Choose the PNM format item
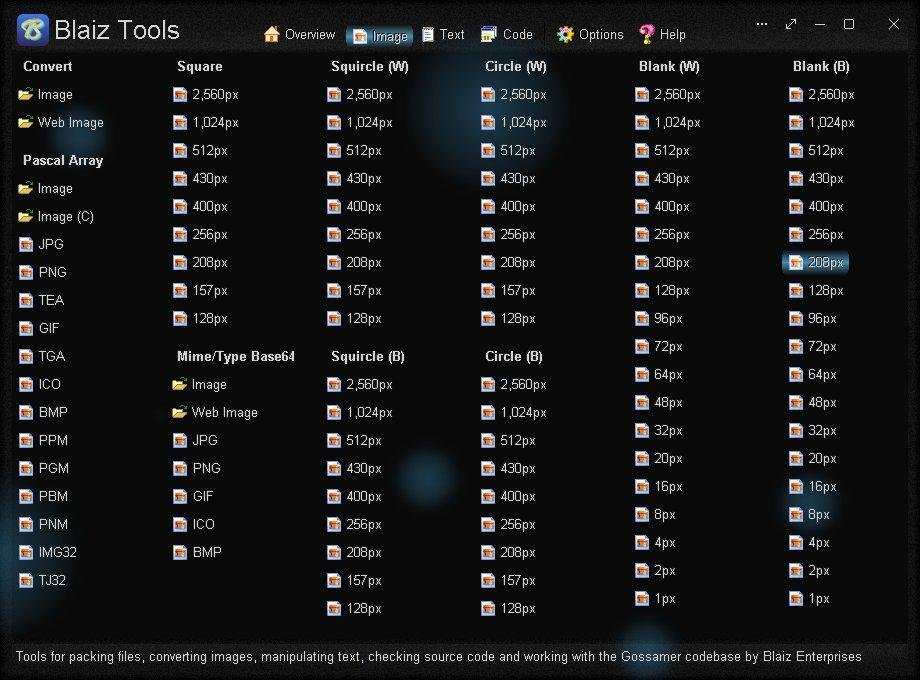Screen dimensions: 920x680 43,524
